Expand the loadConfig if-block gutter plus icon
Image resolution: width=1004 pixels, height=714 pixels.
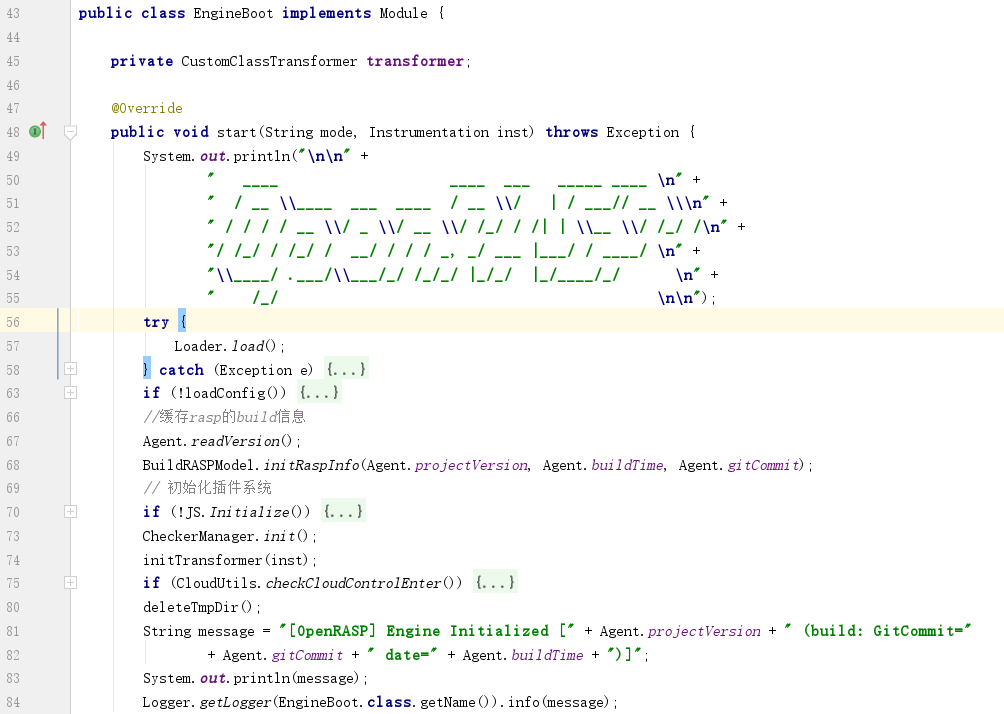(70, 393)
